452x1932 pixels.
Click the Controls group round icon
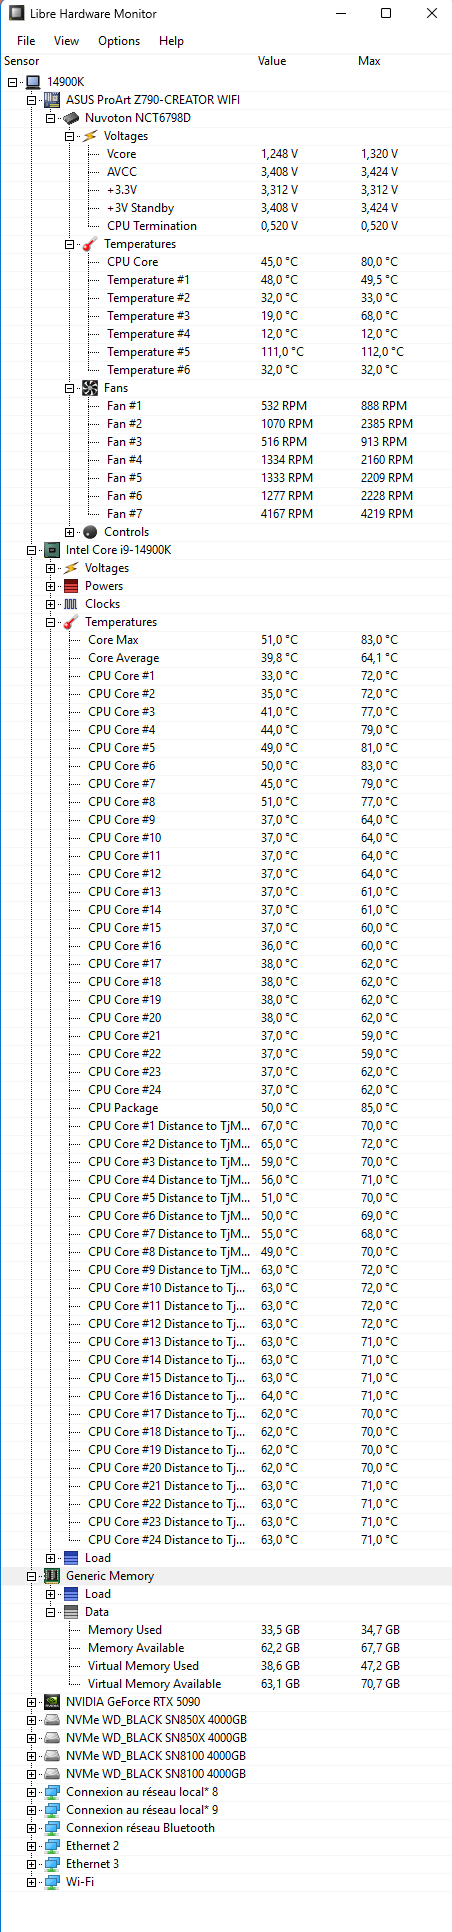point(90,532)
